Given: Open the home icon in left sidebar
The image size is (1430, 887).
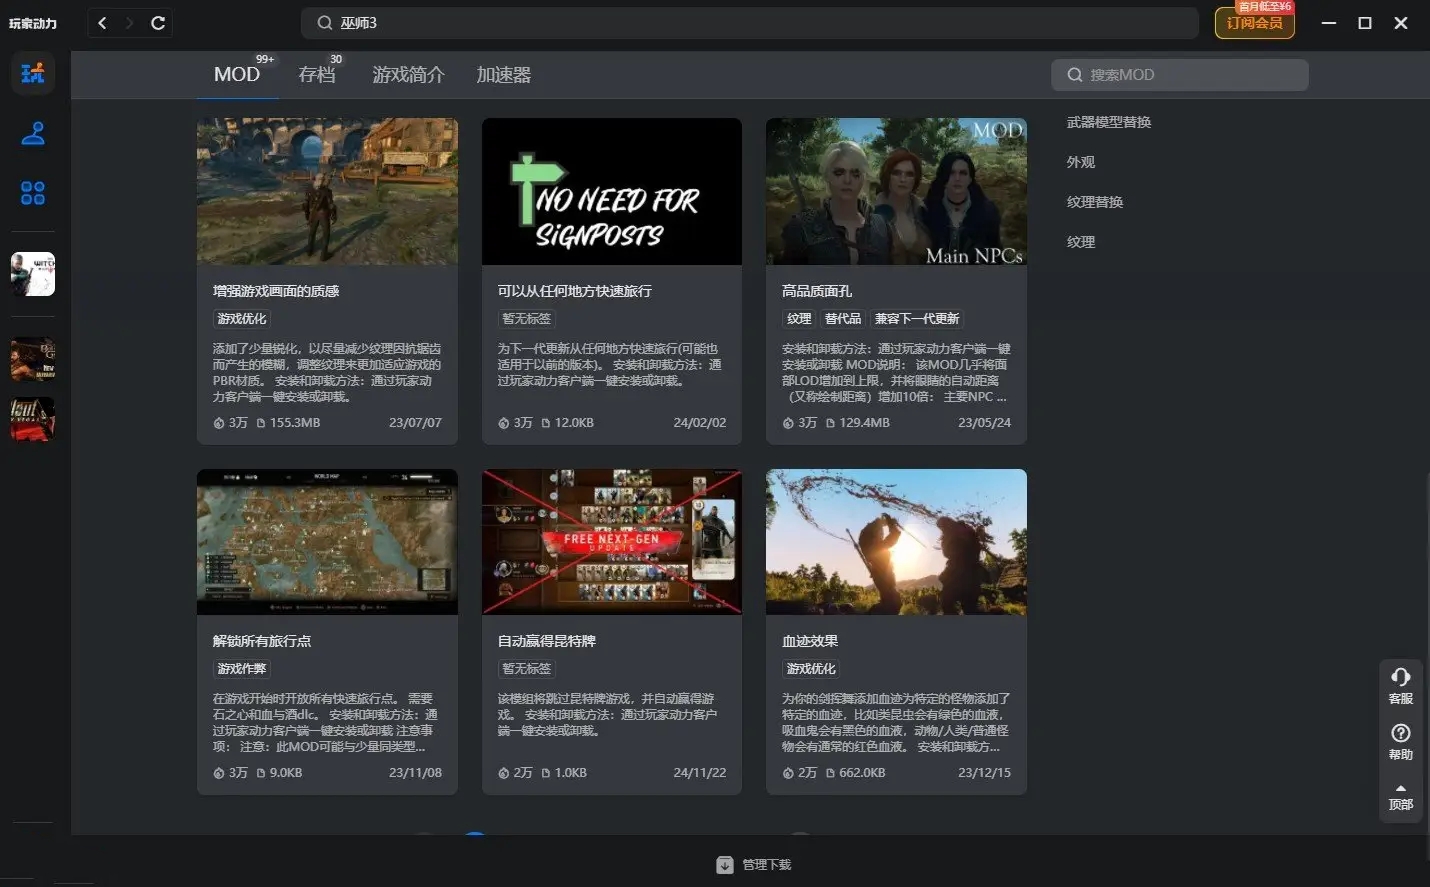Looking at the screenshot, I should (33, 73).
